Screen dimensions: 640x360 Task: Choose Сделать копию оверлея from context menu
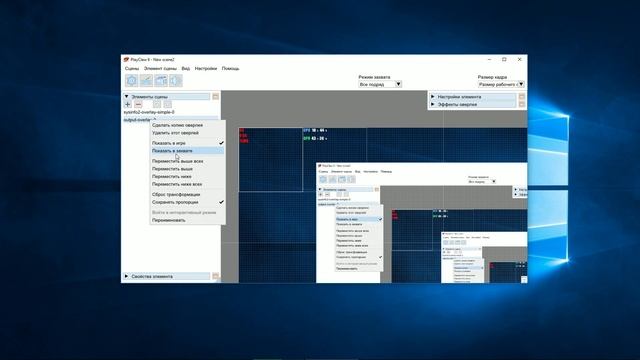pos(187,125)
